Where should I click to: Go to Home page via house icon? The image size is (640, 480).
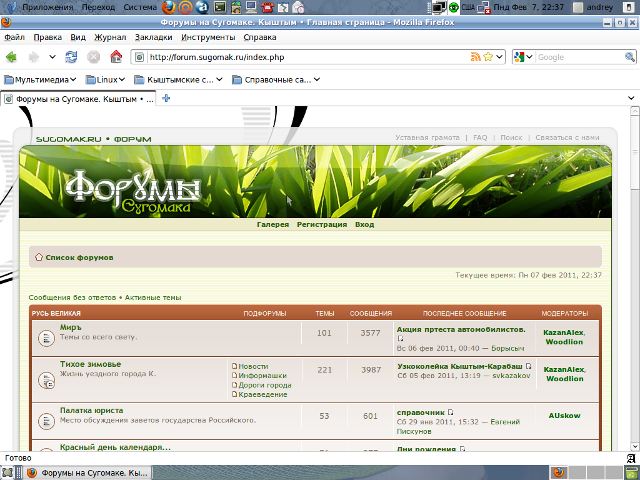coord(116,57)
